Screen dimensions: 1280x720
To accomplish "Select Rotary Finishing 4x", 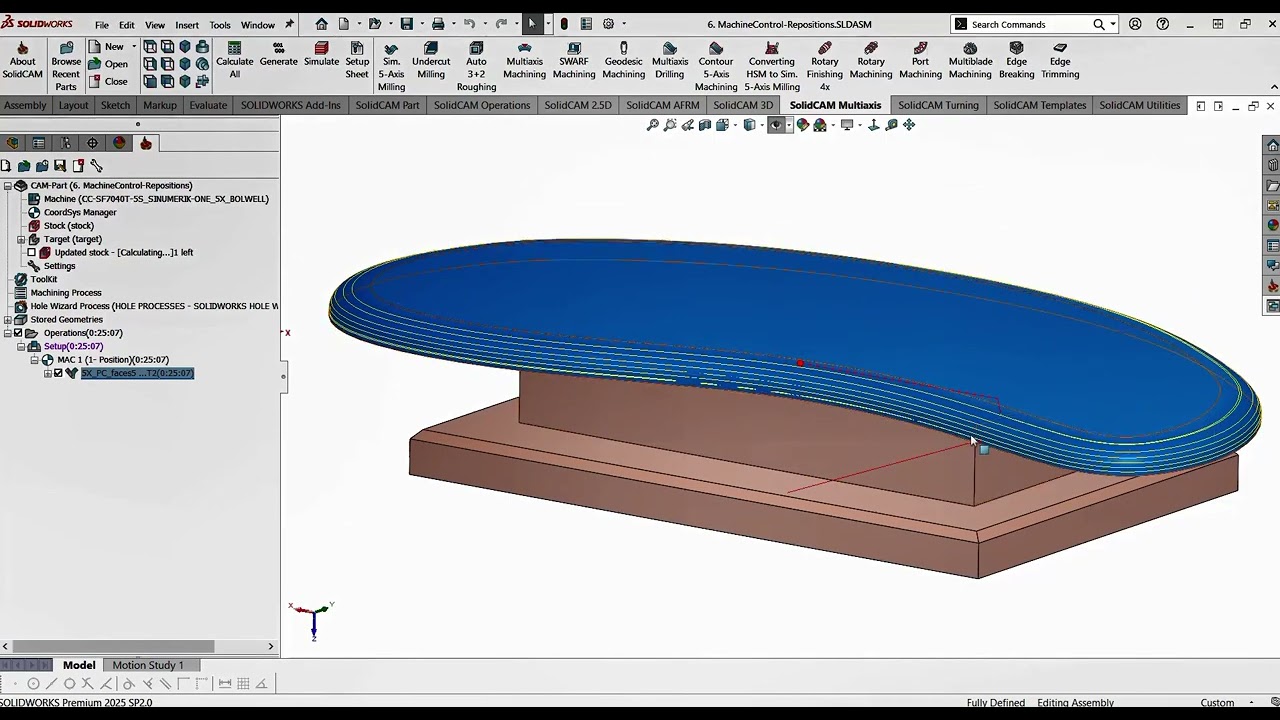I will click(x=825, y=67).
